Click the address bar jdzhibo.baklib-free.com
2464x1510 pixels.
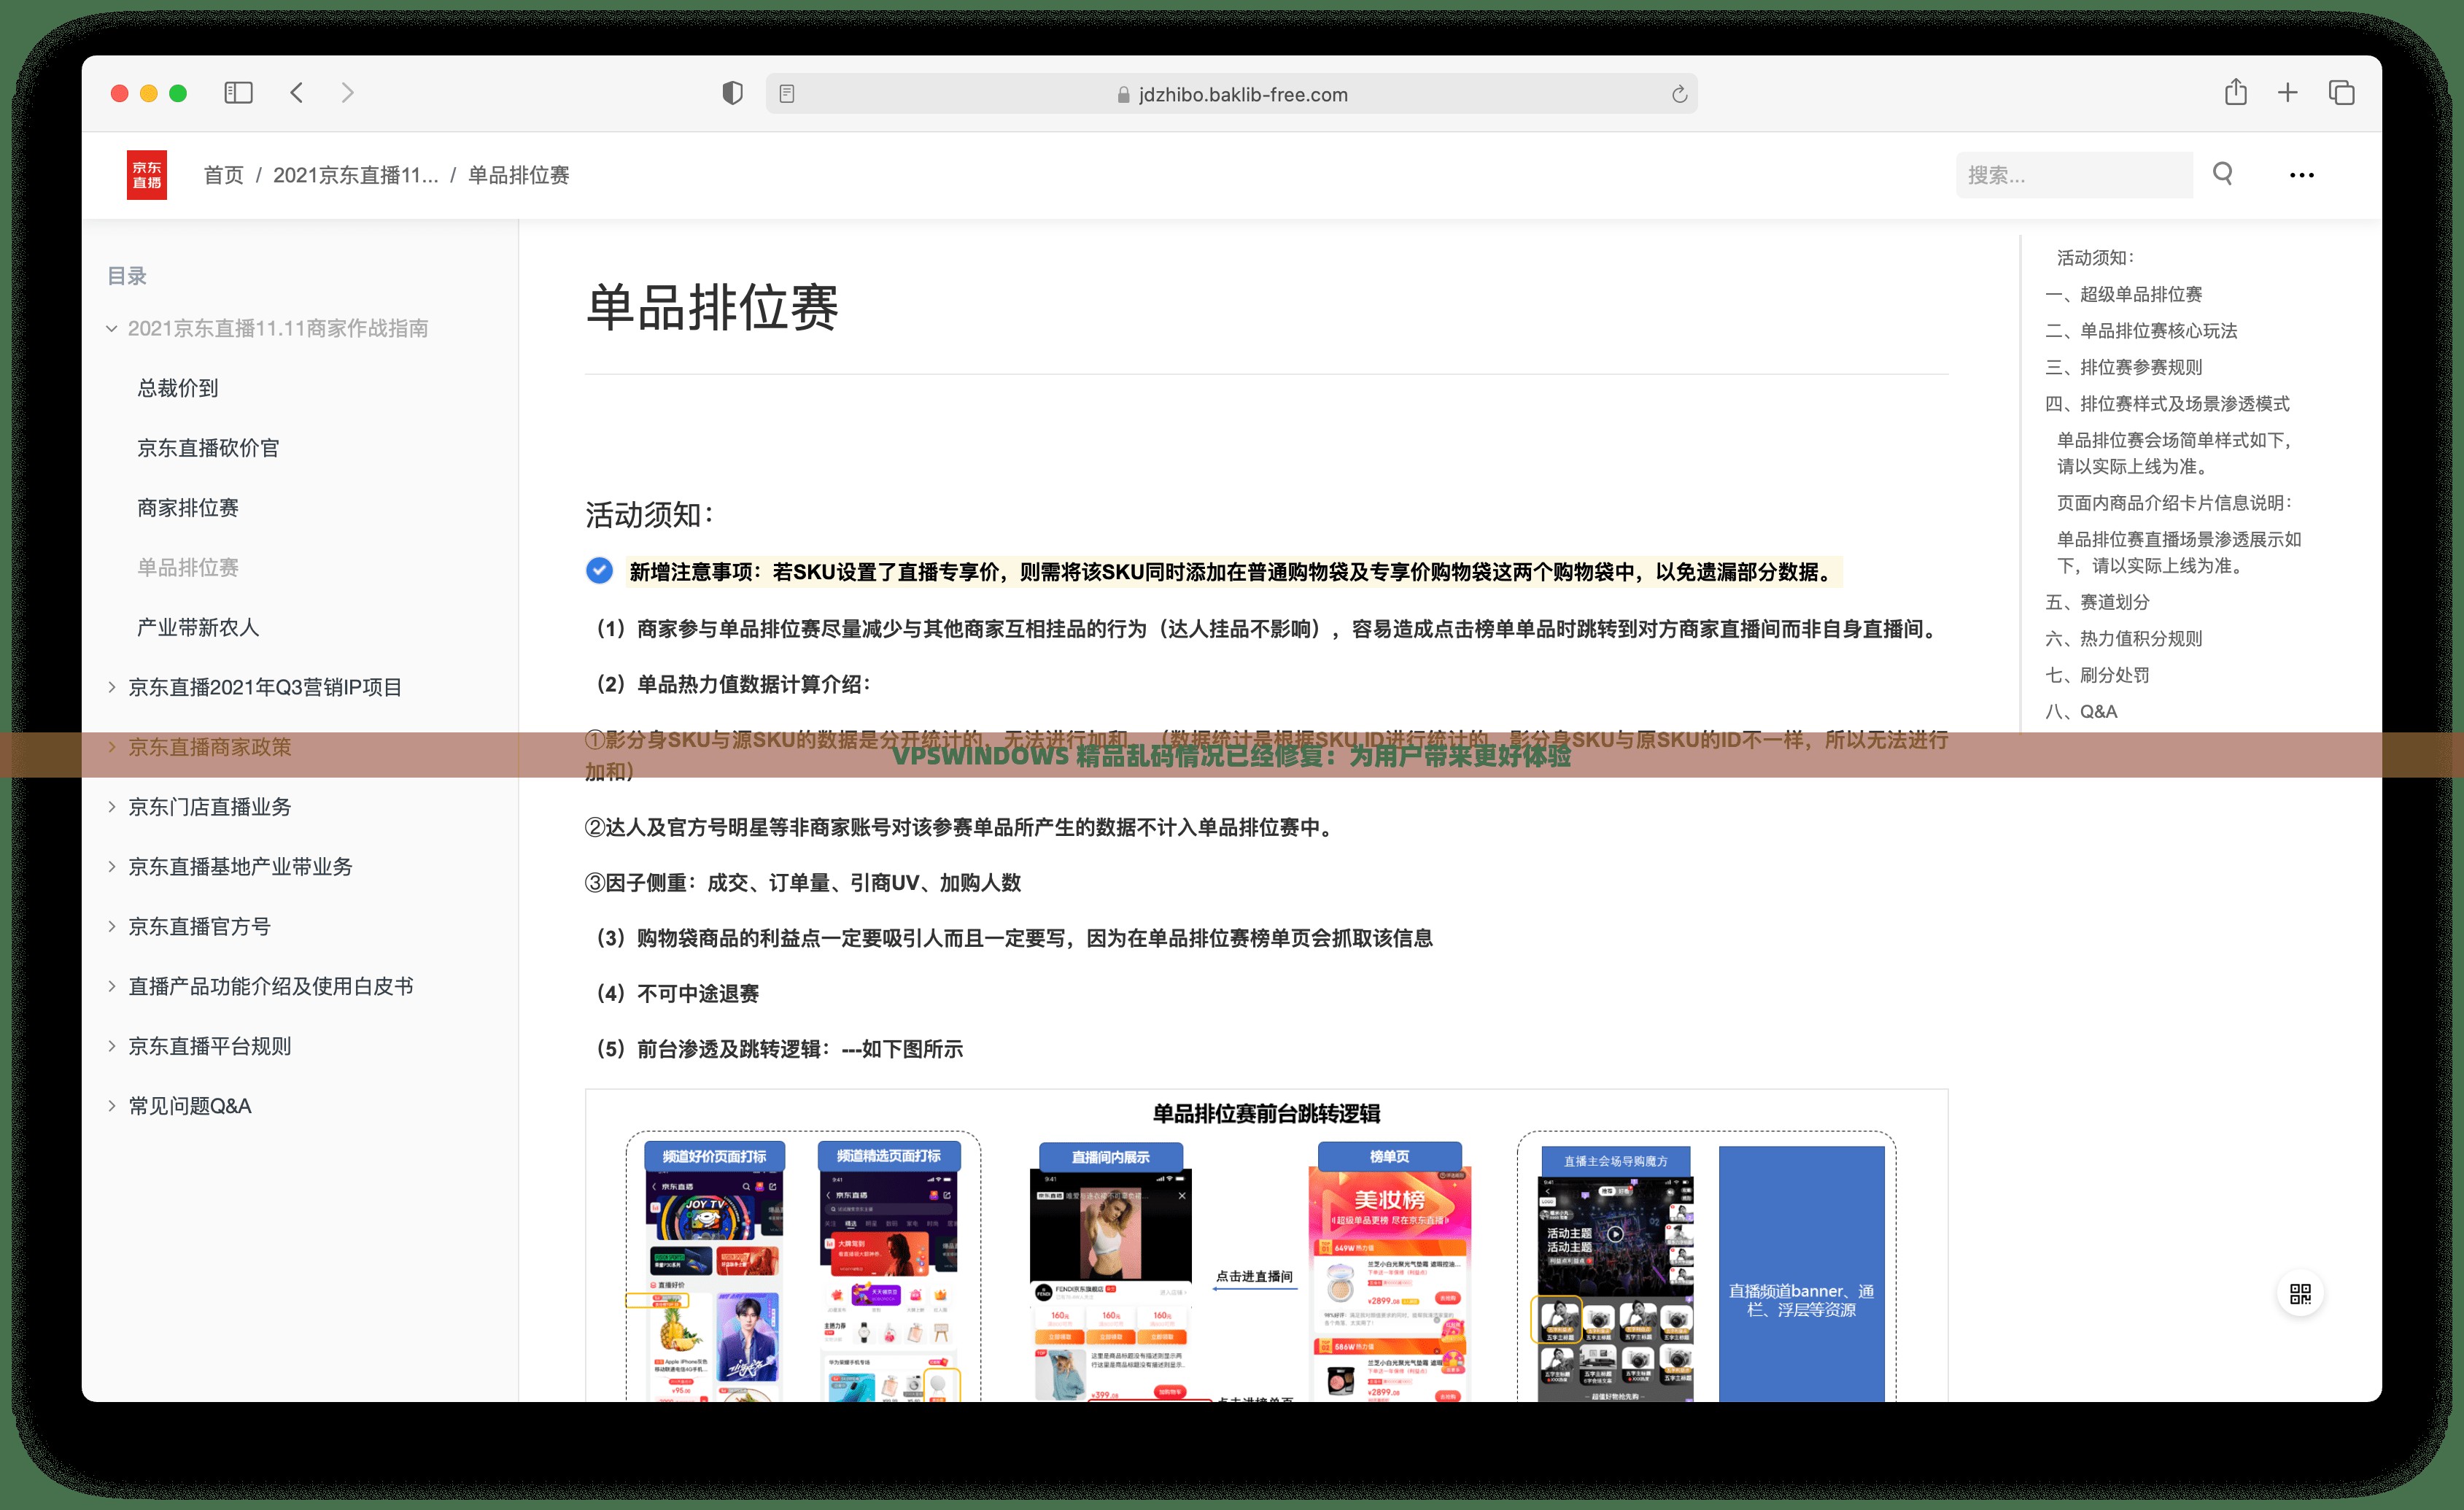click(x=1232, y=94)
